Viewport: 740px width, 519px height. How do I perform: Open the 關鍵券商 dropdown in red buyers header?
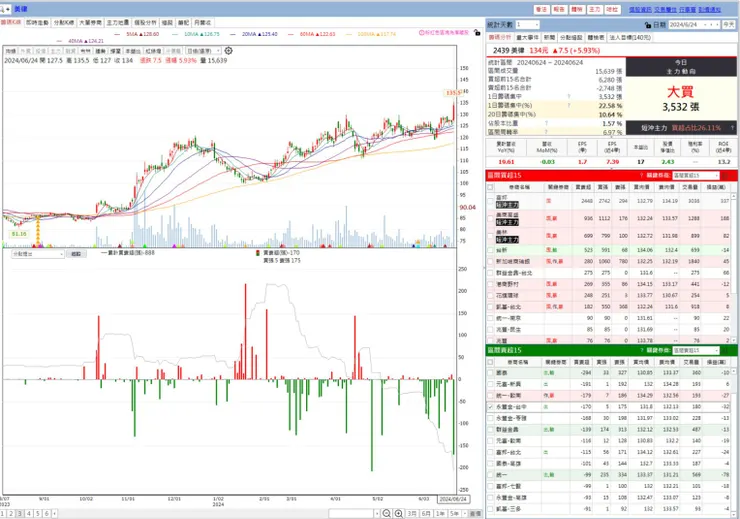696,176
